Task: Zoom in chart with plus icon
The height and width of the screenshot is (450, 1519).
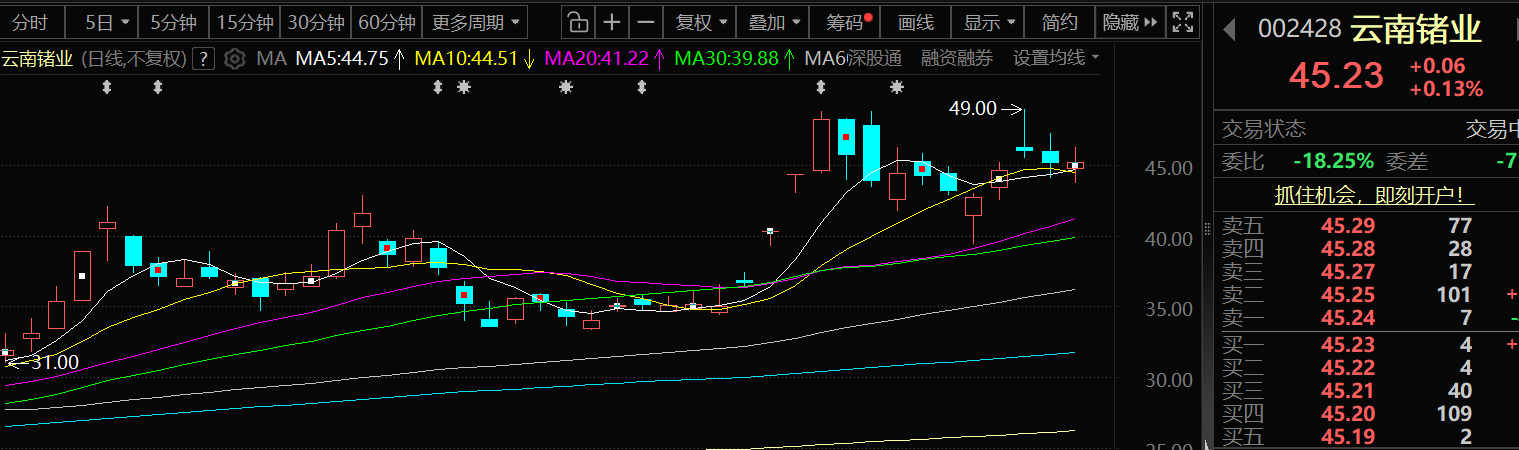Action: (612, 21)
